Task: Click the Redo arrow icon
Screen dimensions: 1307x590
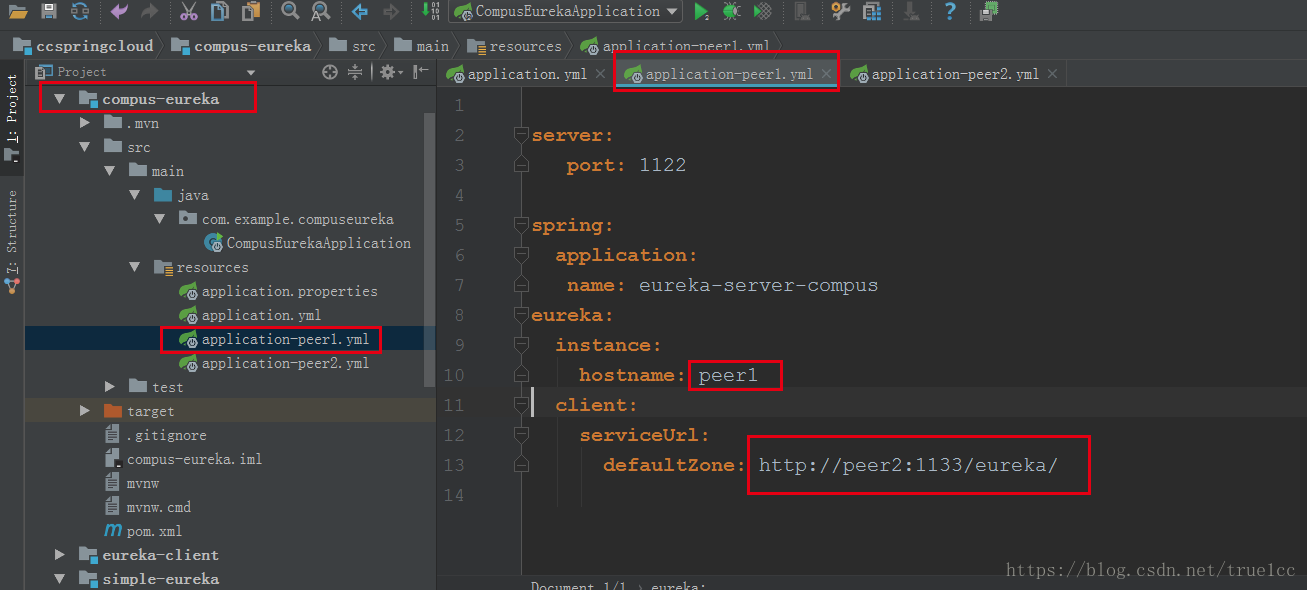Action: [x=150, y=12]
